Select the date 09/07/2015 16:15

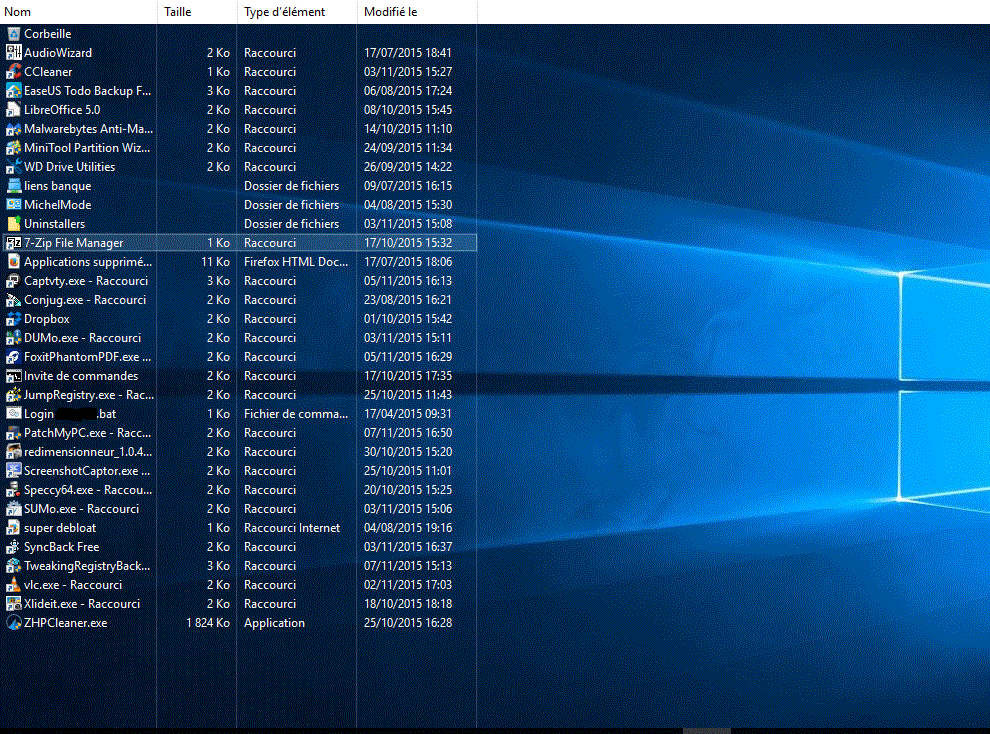pyautogui.click(x=408, y=186)
